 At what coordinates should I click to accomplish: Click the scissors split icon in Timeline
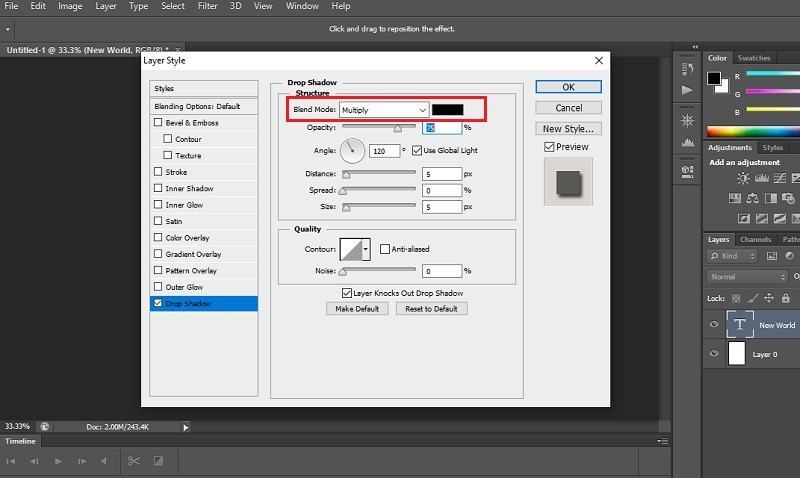click(134, 461)
